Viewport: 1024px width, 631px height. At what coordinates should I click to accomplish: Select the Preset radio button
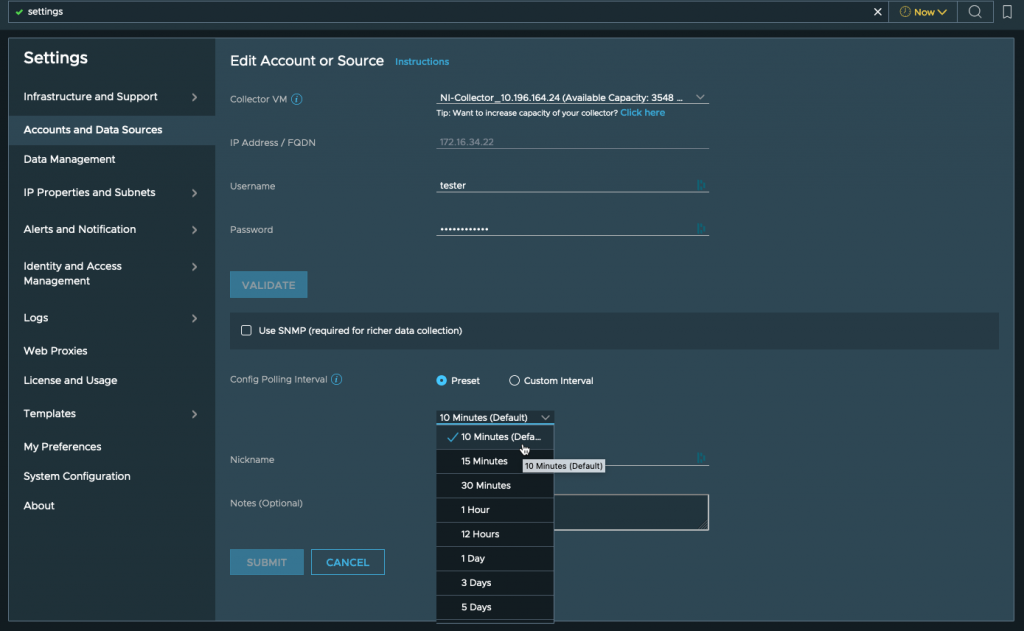coord(442,381)
